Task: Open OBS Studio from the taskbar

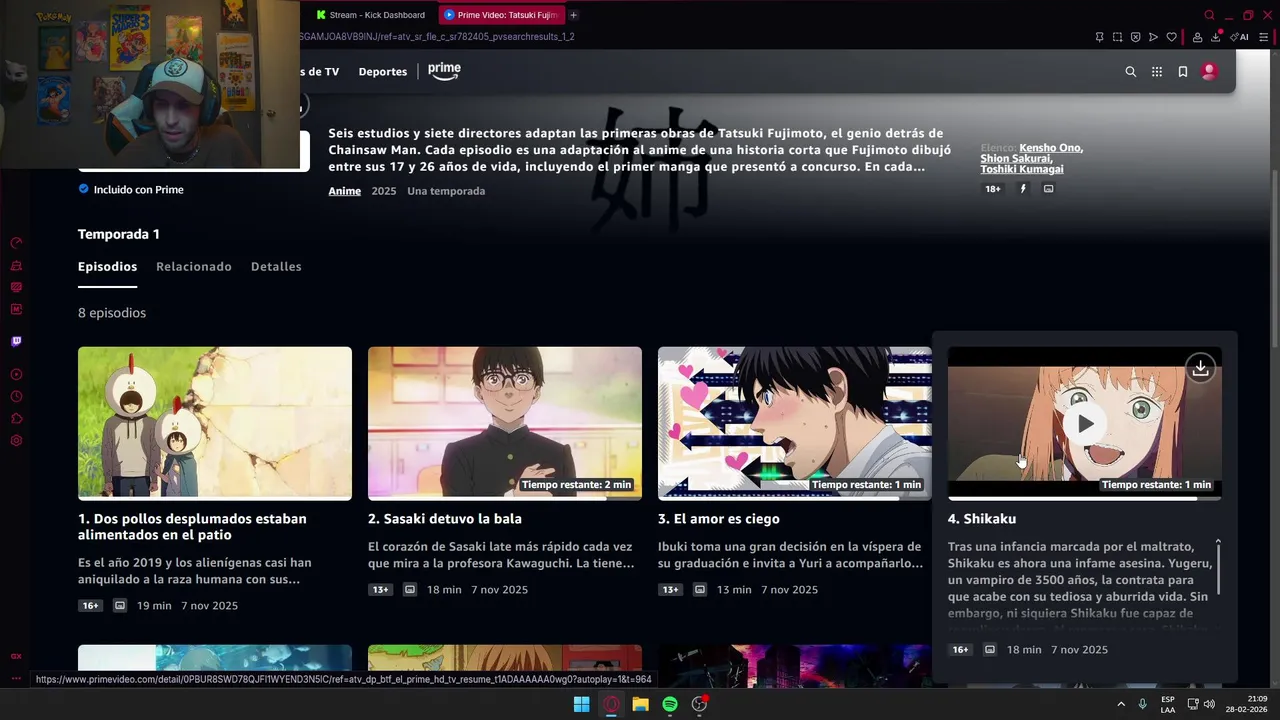Action: pos(700,704)
